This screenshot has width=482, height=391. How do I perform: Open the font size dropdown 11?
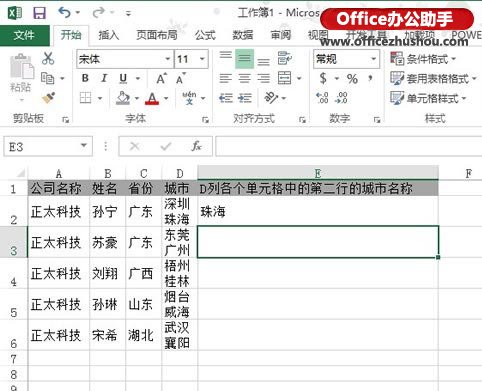click(202, 59)
